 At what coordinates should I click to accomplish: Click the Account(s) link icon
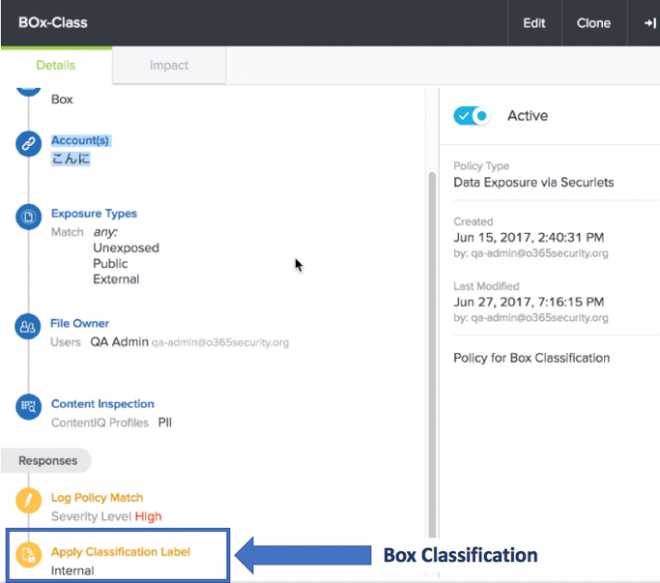click(28, 144)
